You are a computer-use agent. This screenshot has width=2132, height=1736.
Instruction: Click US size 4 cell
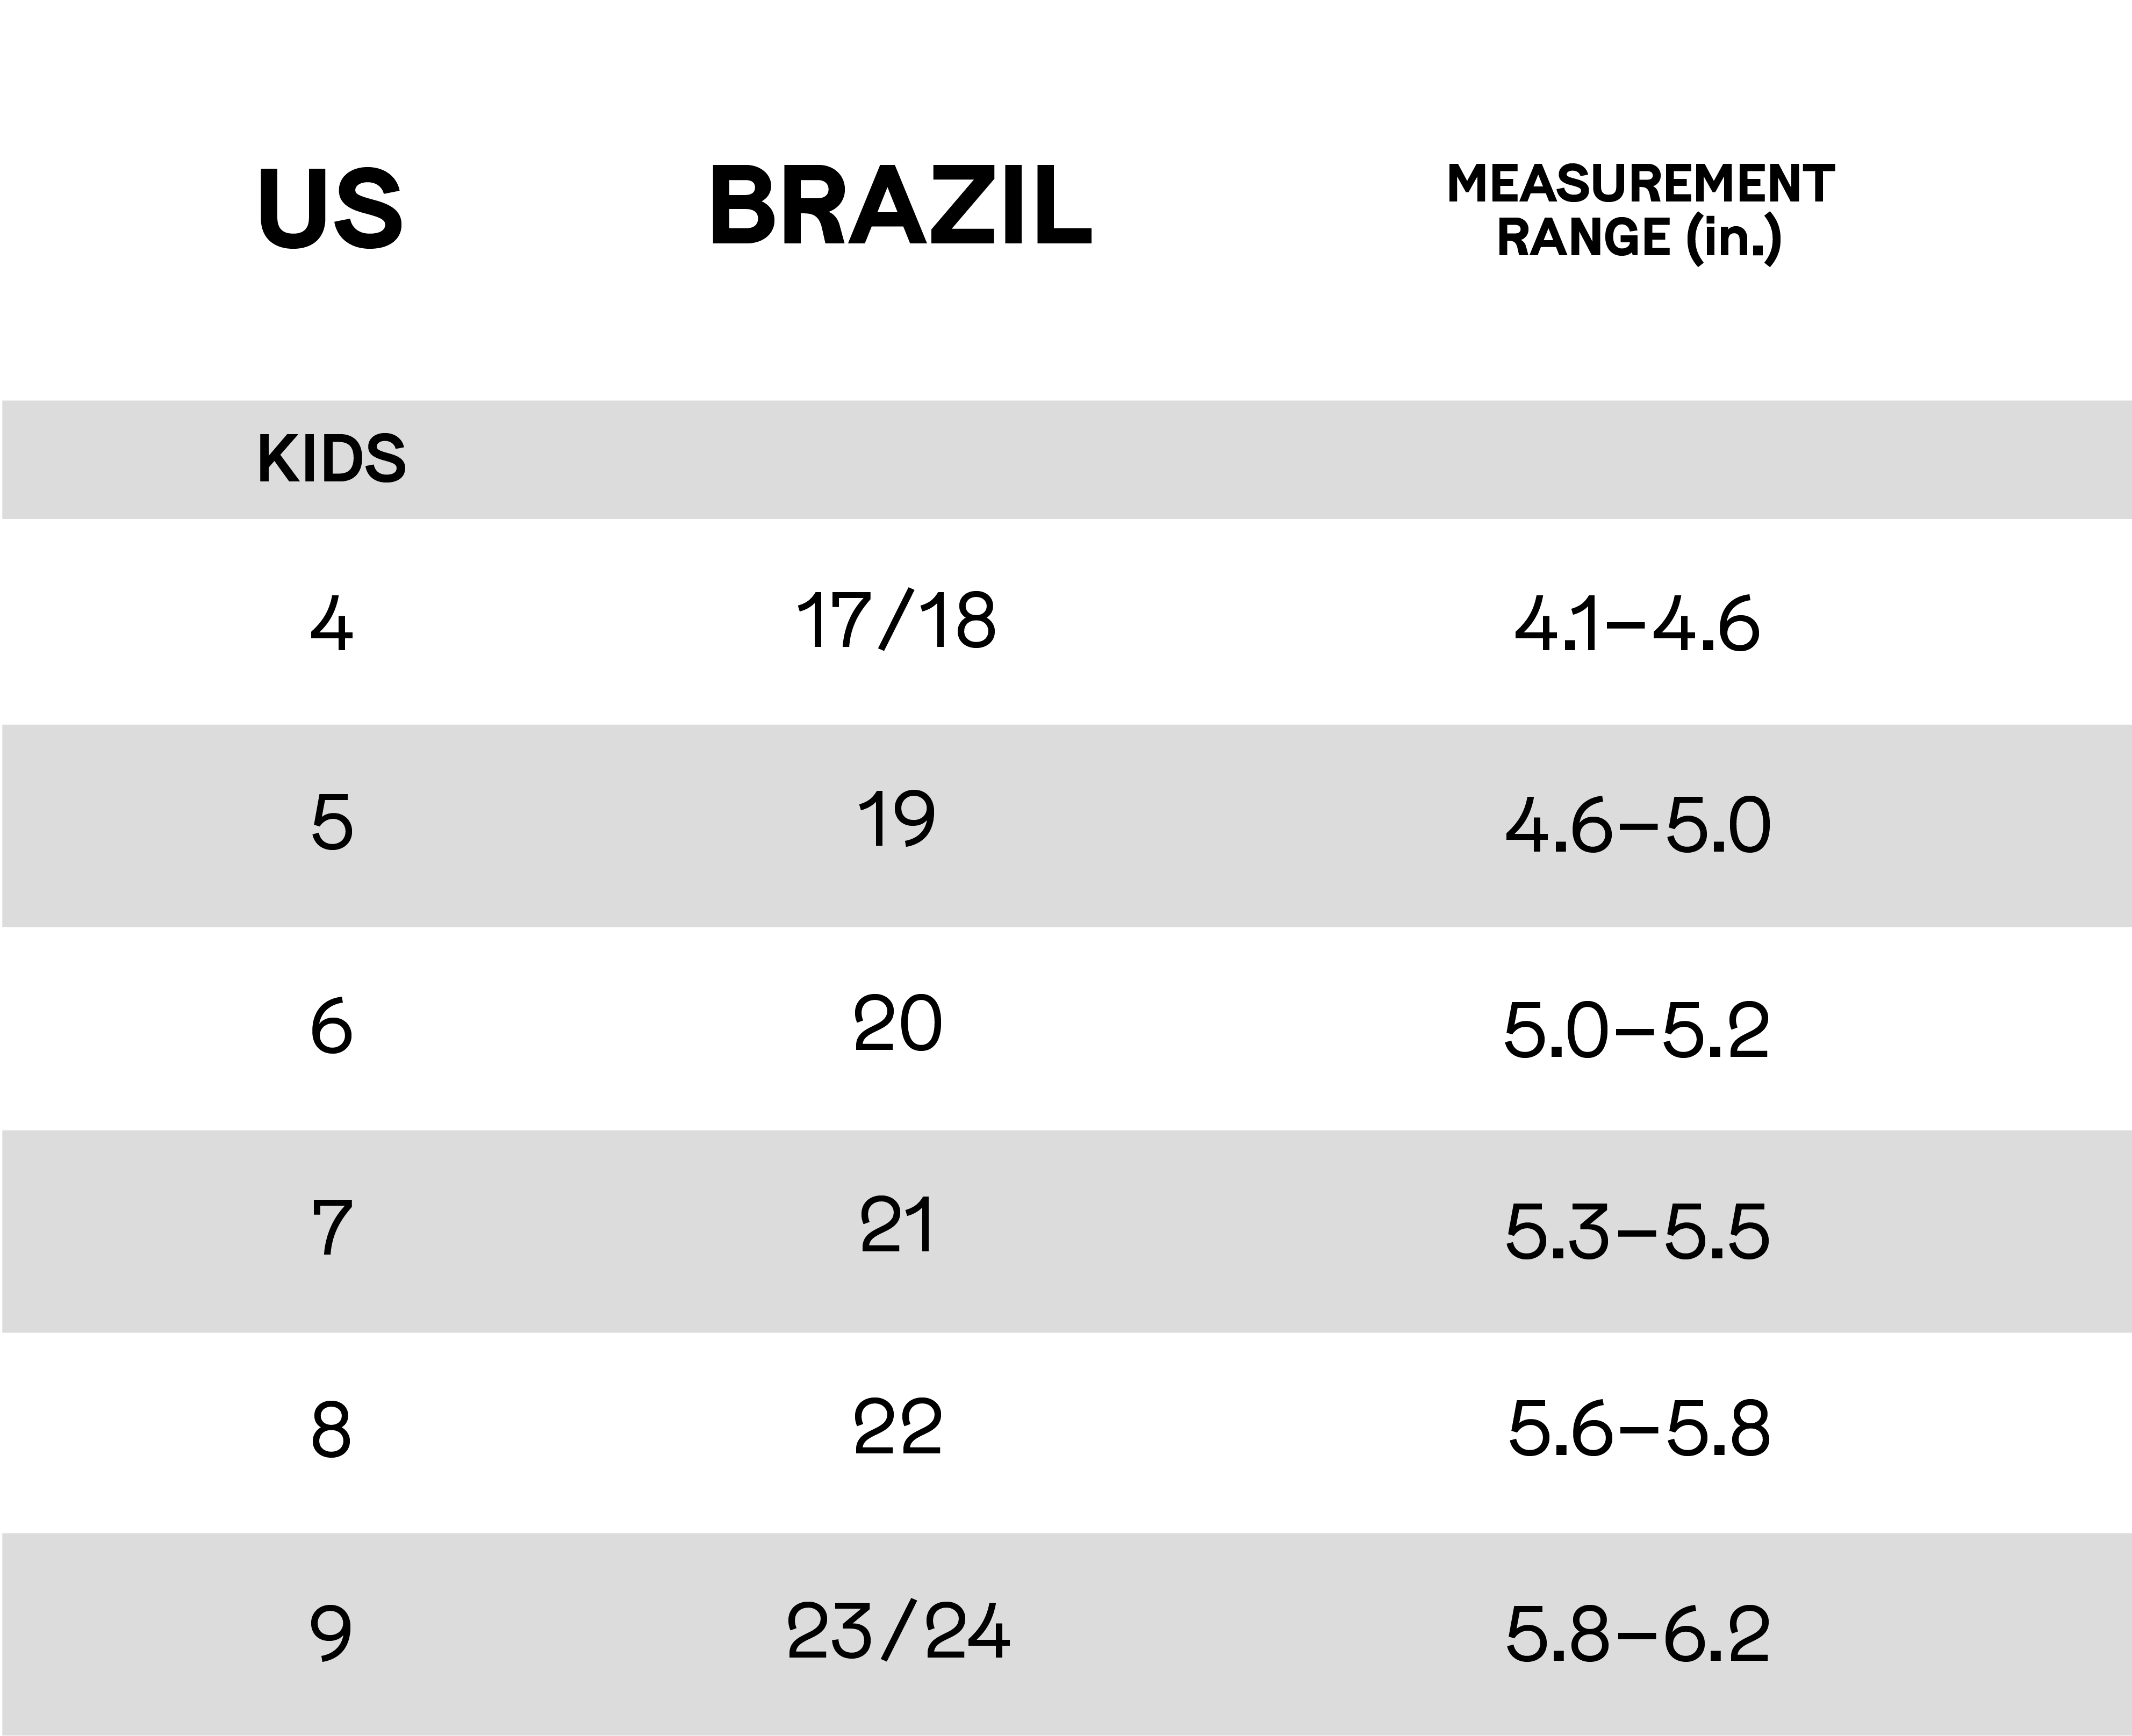click(x=331, y=624)
